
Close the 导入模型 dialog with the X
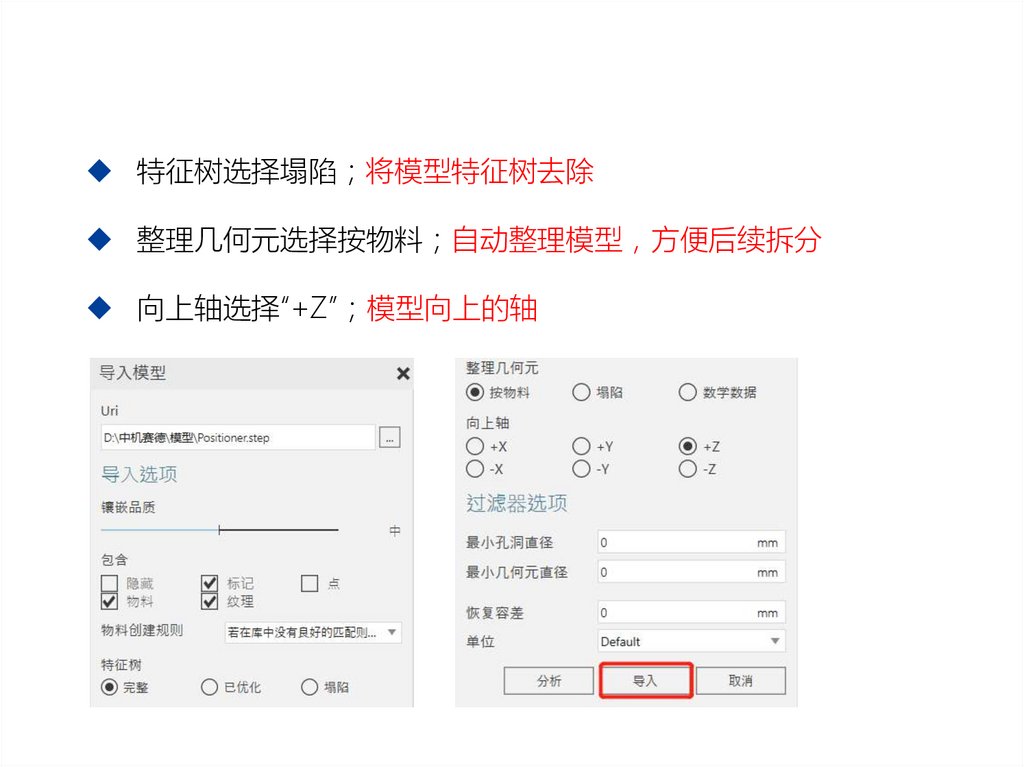pos(403,373)
